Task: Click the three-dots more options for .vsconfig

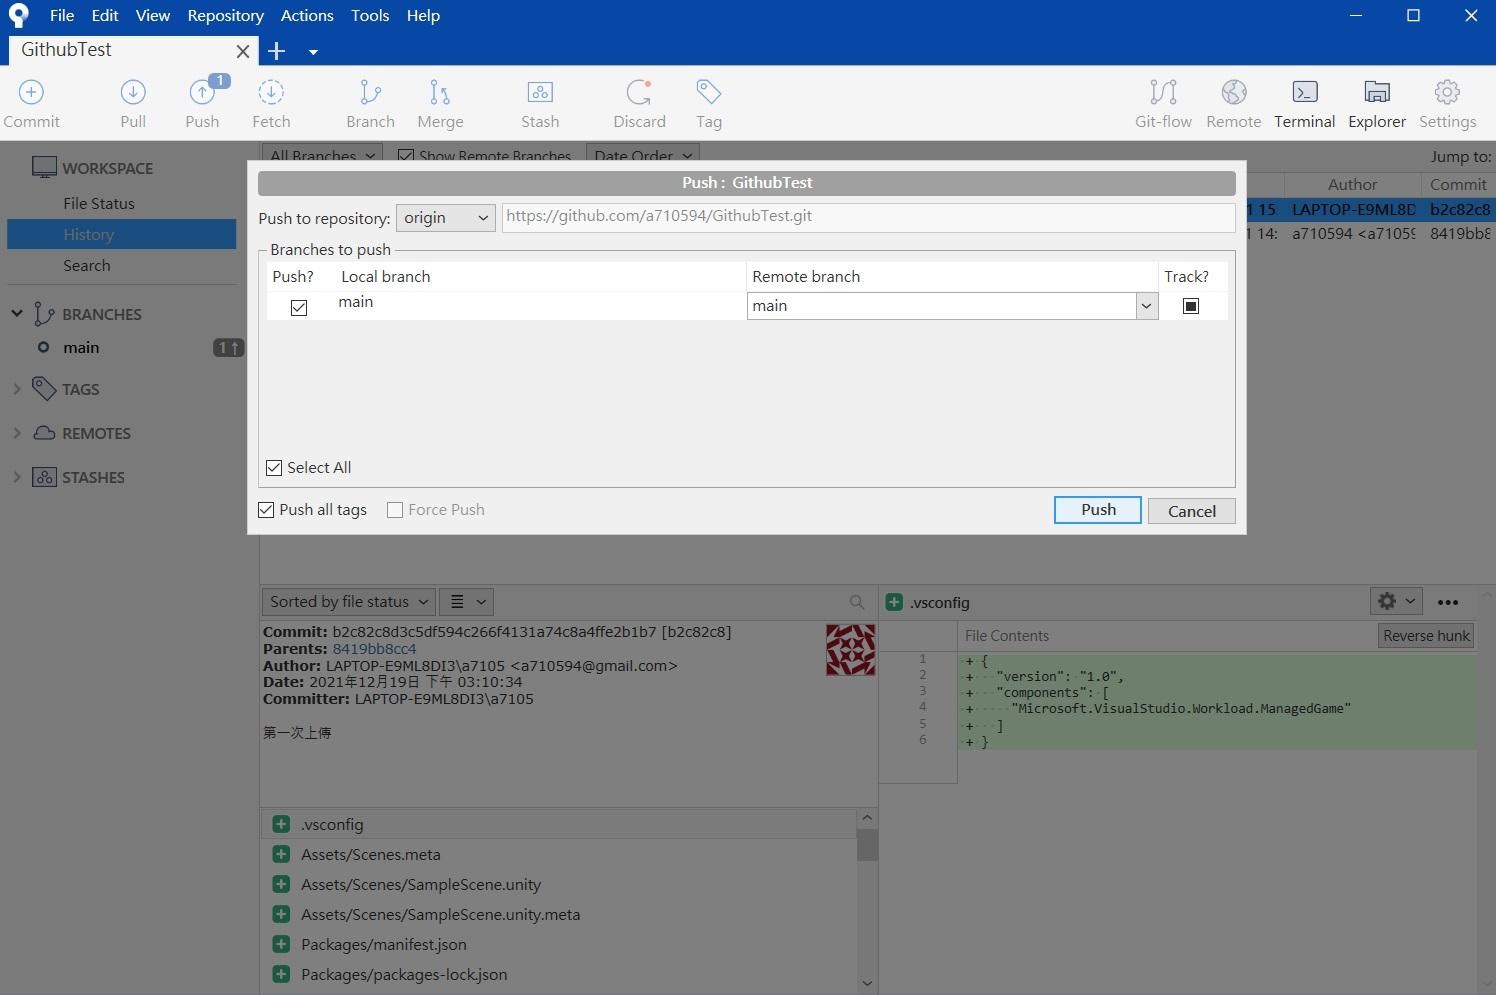Action: coord(1448,602)
